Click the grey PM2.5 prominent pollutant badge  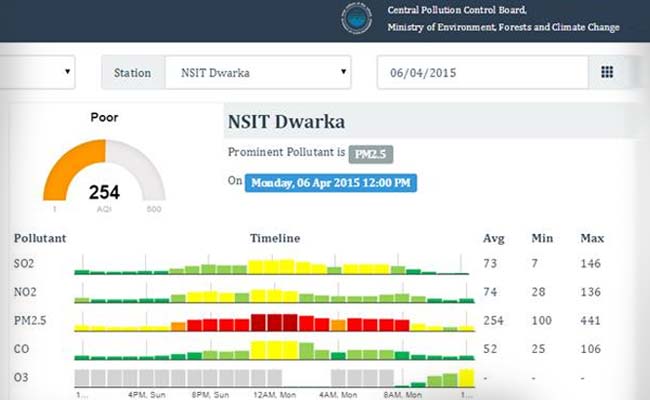(371, 154)
